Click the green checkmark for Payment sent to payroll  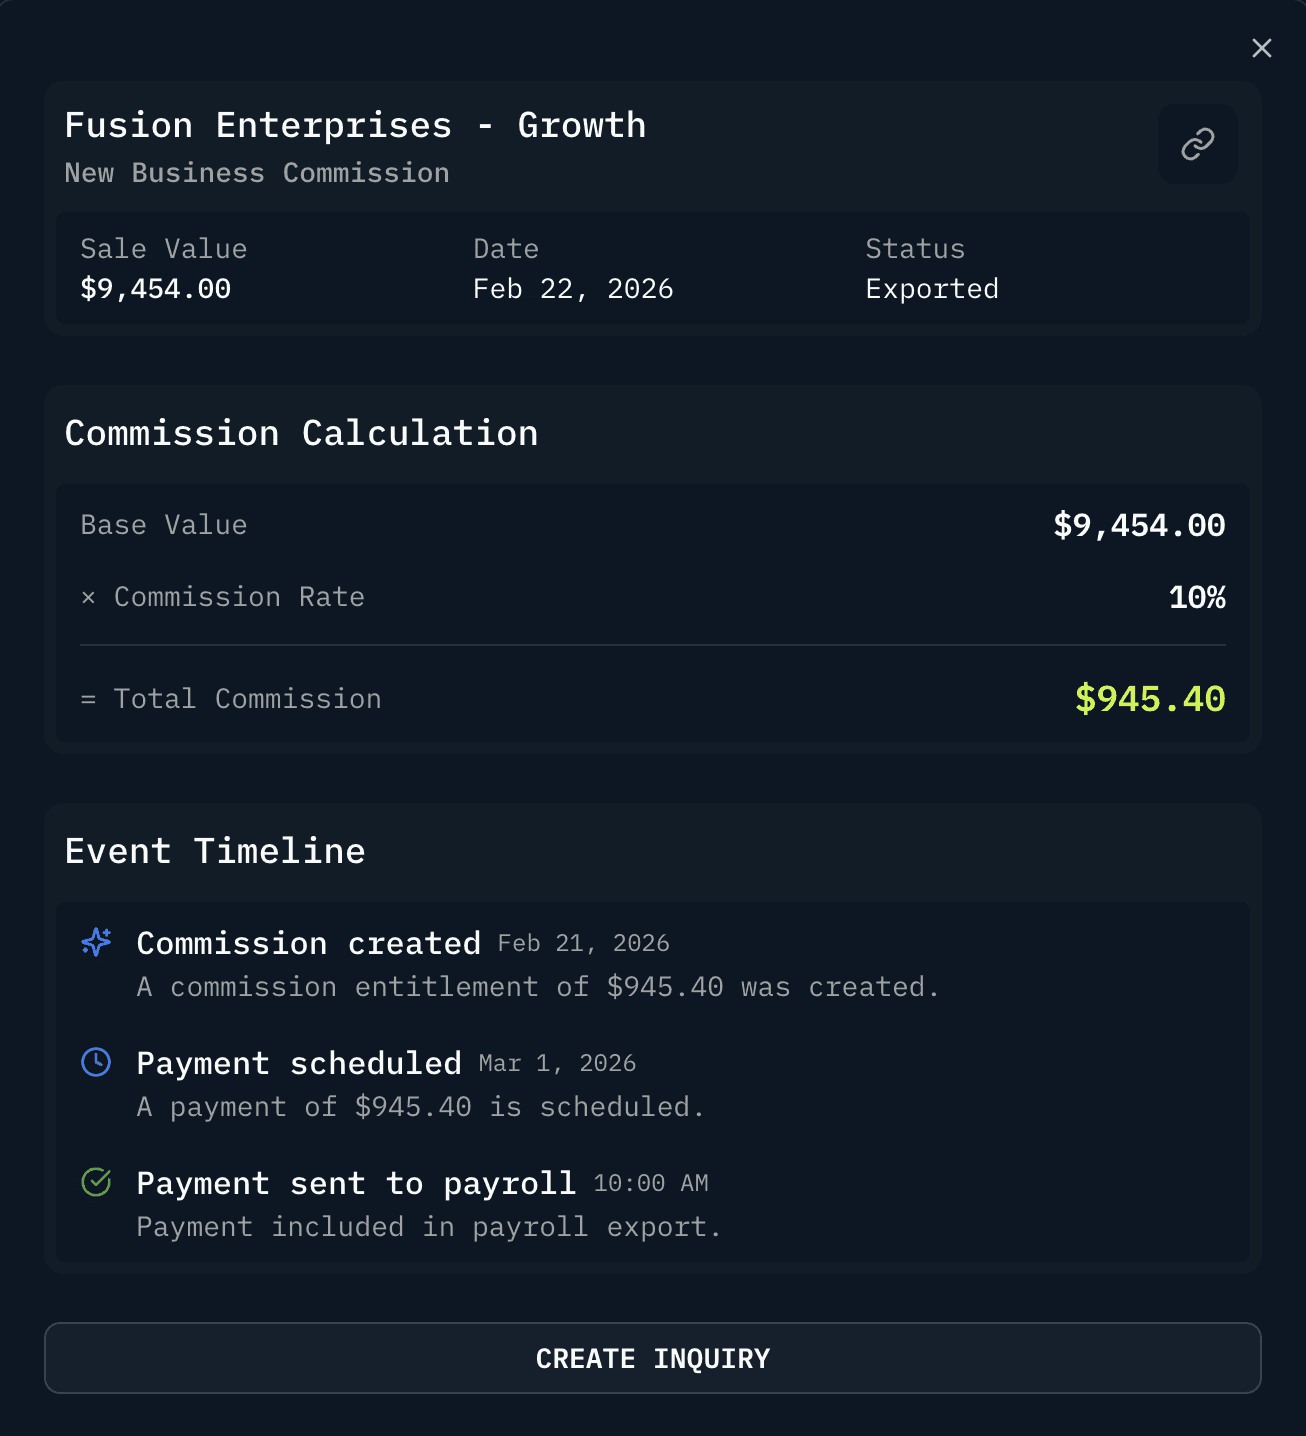pos(96,1182)
